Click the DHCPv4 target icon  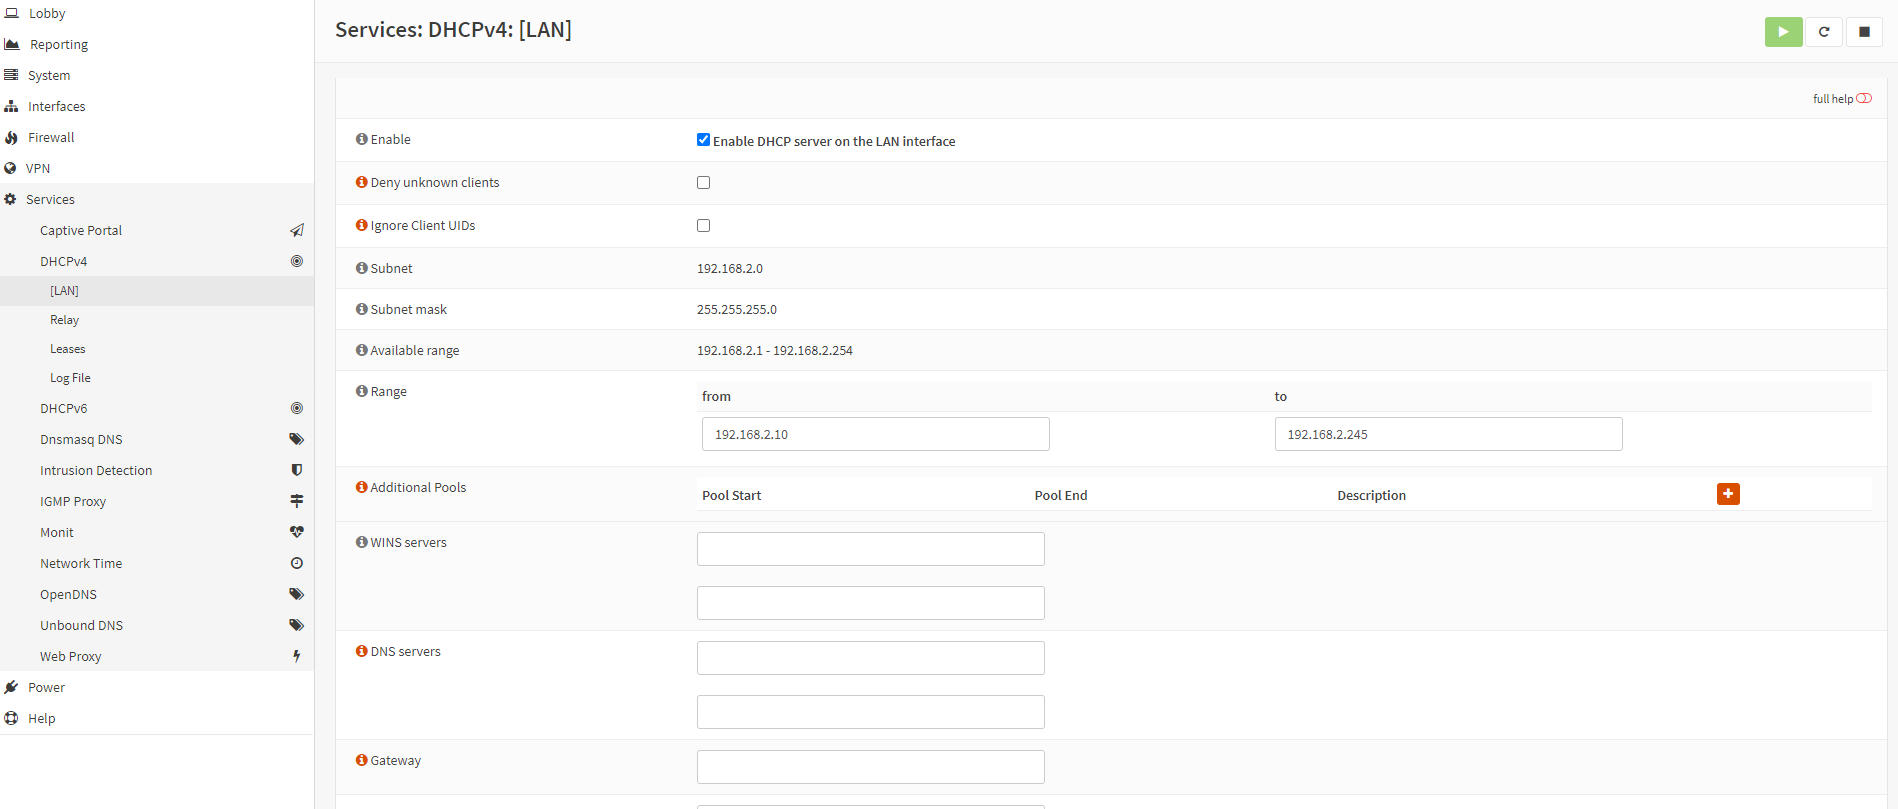pyautogui.click(x=297, y=261)
